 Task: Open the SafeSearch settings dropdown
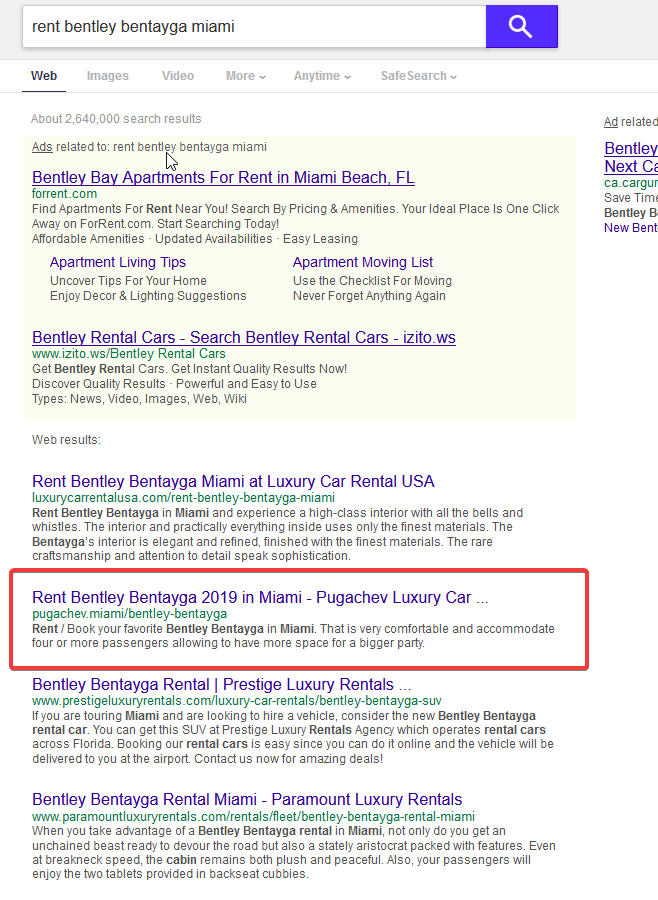tap(419, 76)
